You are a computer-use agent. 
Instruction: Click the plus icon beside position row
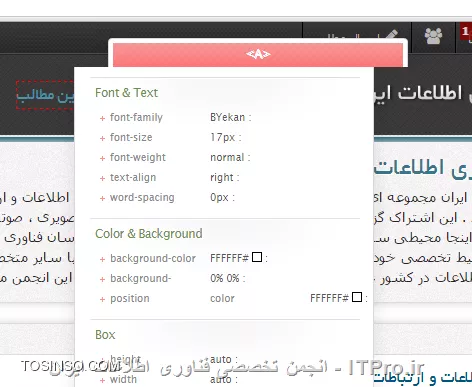pos(102,299)
